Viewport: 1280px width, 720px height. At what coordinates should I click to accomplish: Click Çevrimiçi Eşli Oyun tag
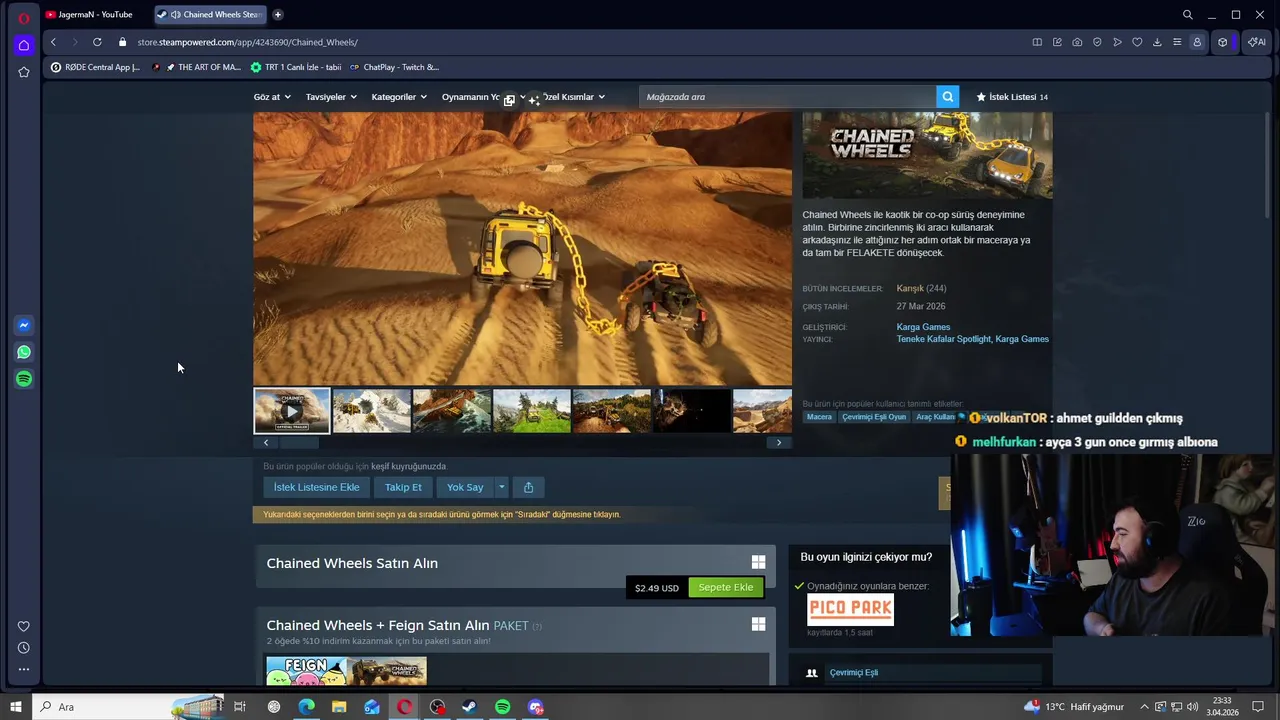[x=874, y=417]
